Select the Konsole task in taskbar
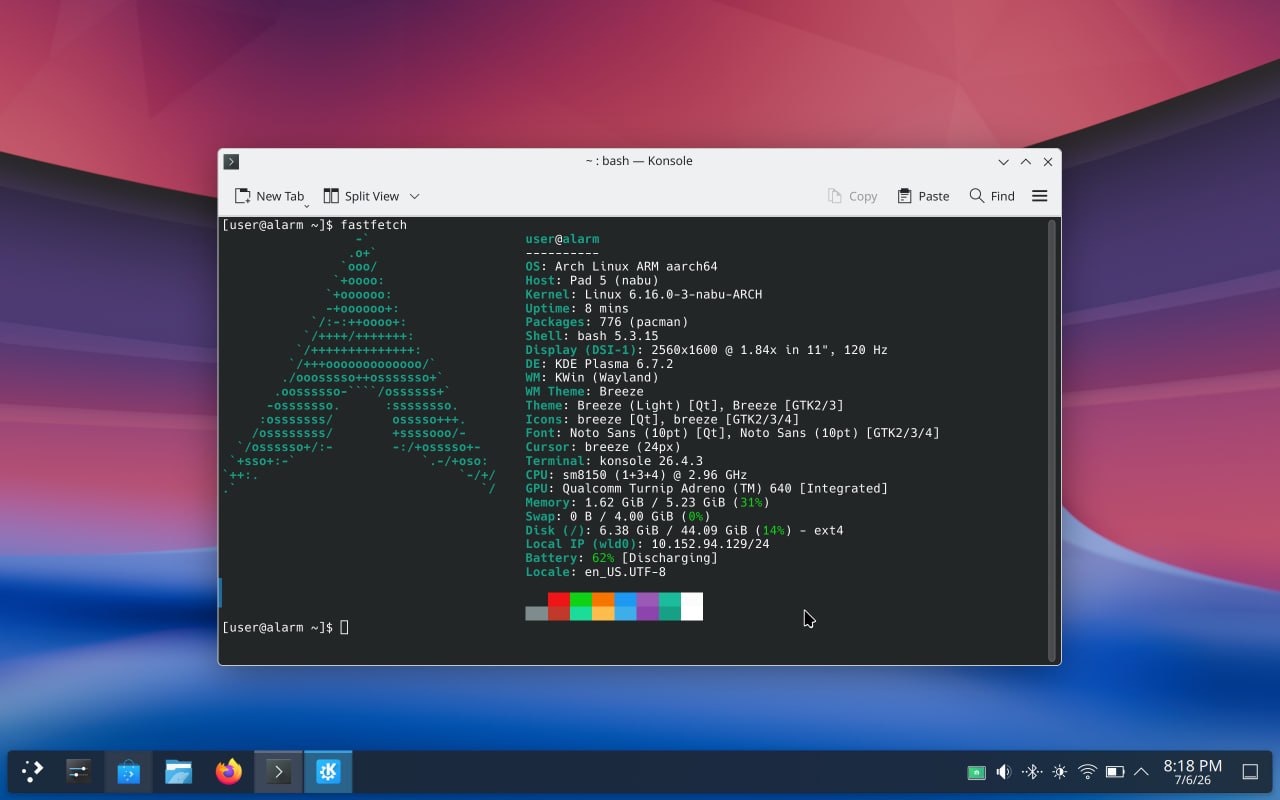Viewport: 1280px width, 800px height. 278,771
